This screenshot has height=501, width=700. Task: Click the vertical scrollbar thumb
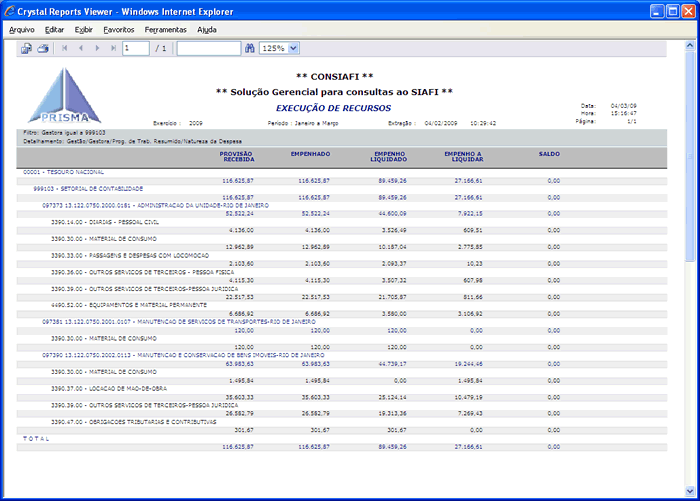[x=690, y=156]
